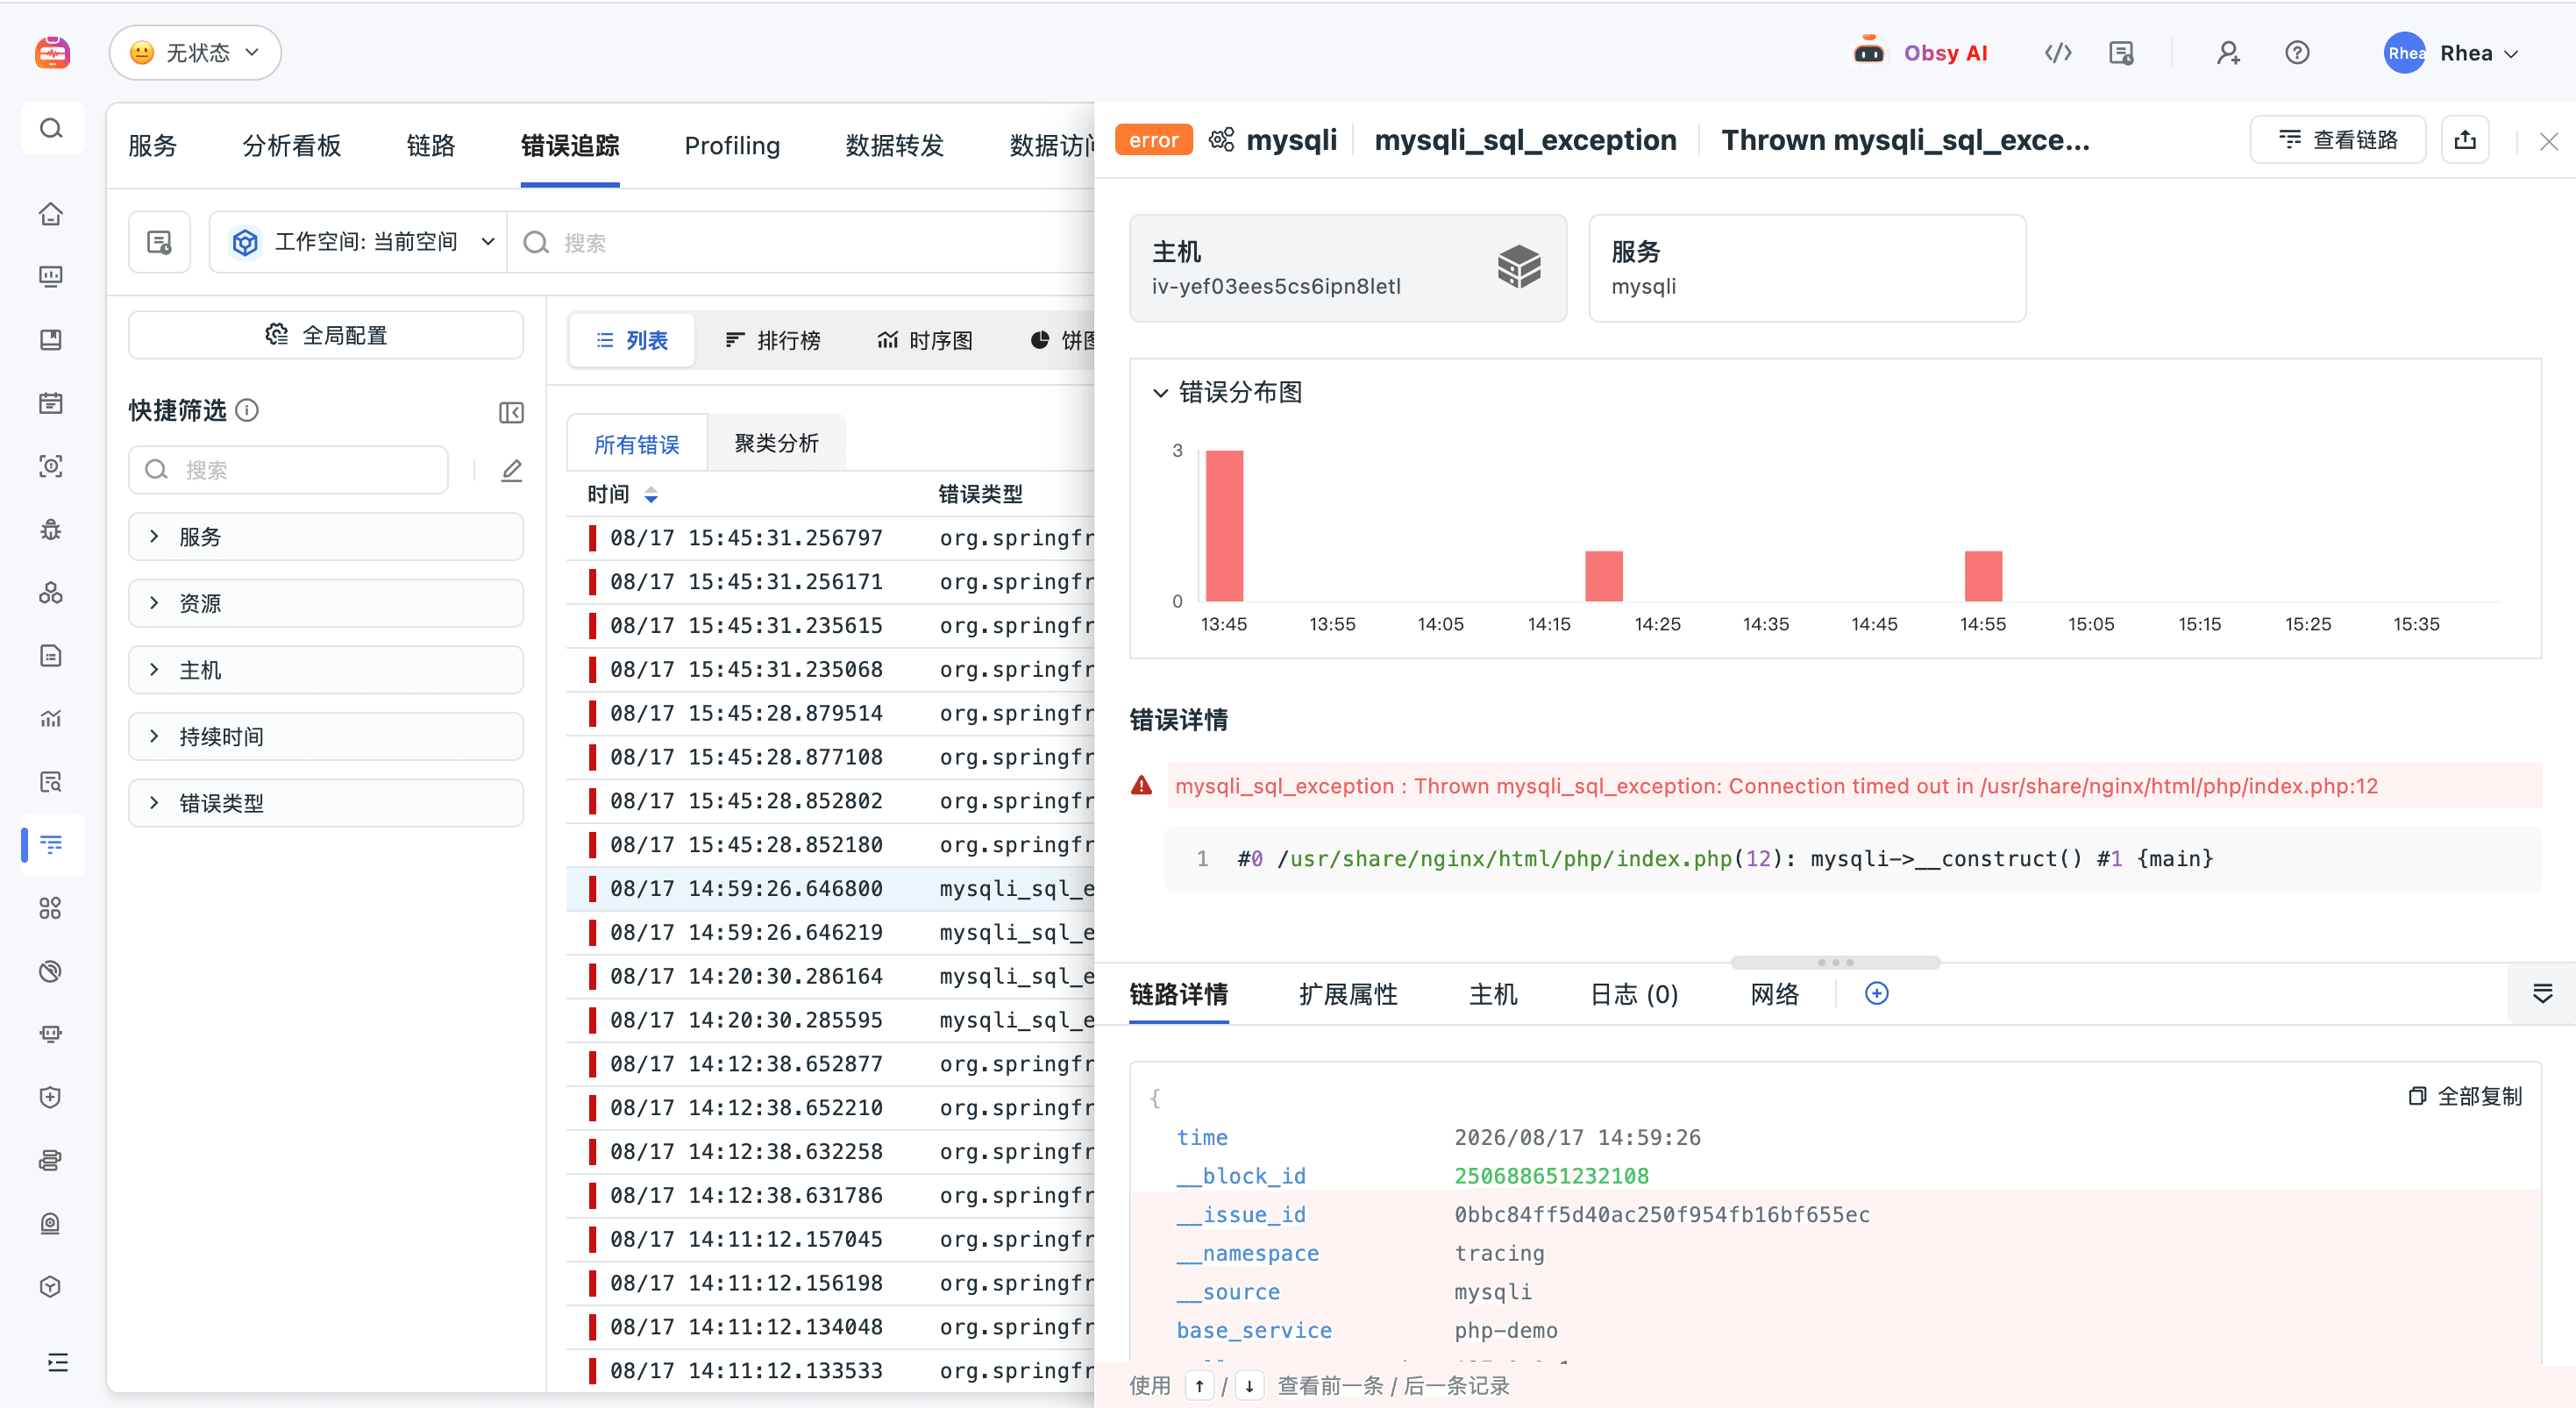Open the four circles apps icon in sidebar
Screen dimensions: 2576x1408
51,908
